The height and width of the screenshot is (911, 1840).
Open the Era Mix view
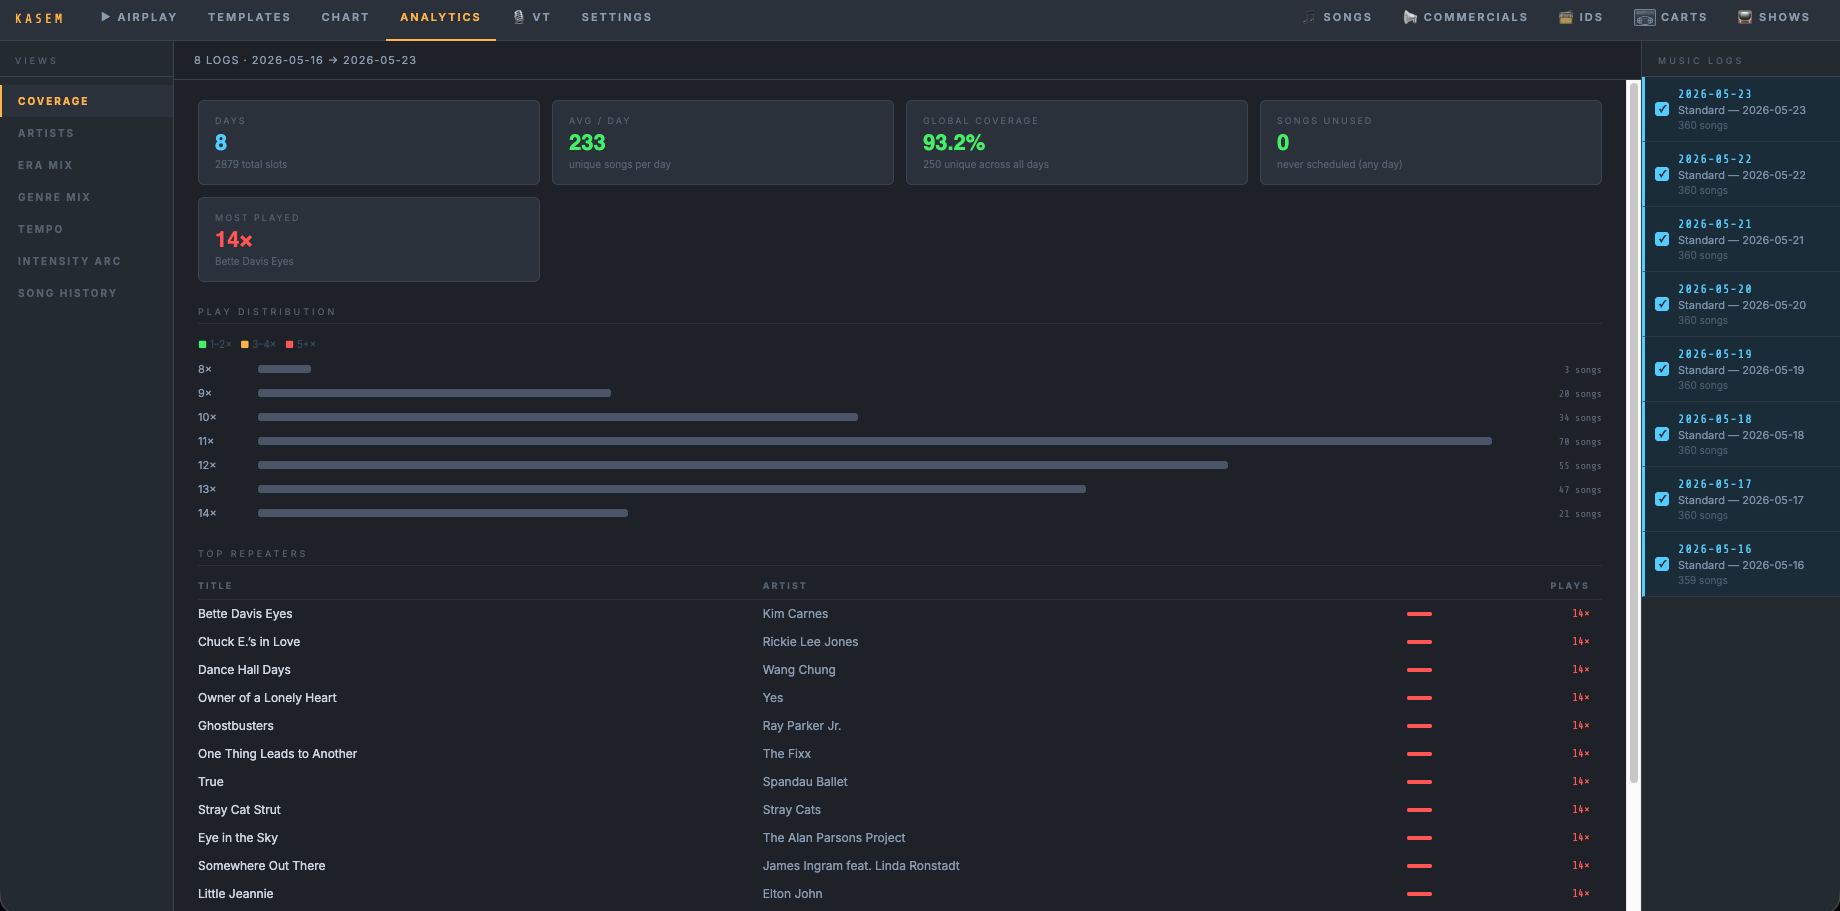pos(87,165)
